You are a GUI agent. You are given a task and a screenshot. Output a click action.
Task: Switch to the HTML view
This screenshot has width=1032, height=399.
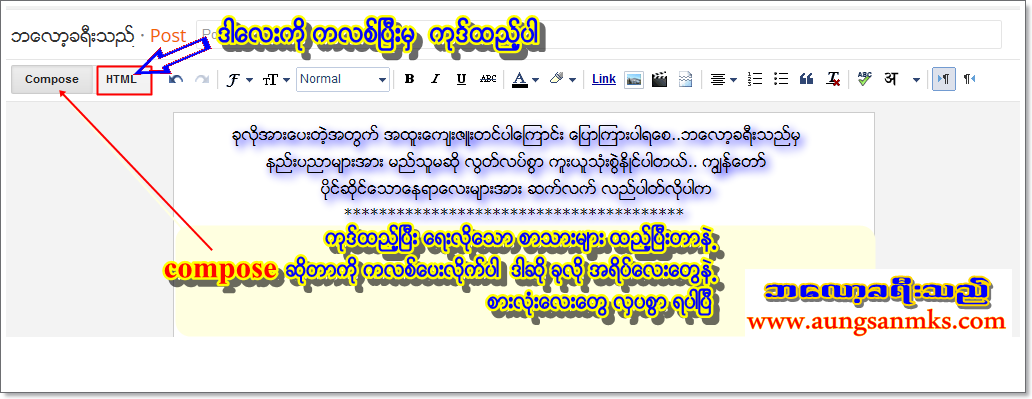coord(122,80)
